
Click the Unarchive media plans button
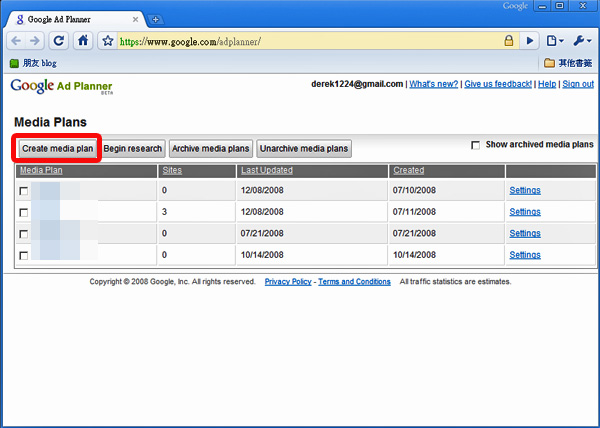pos(304,148)
